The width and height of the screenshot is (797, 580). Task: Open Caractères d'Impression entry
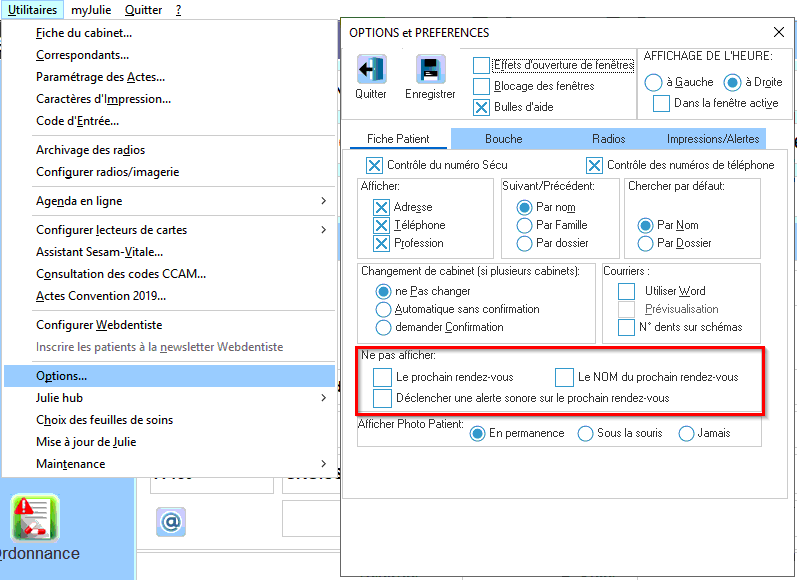(x=169, y=99)
